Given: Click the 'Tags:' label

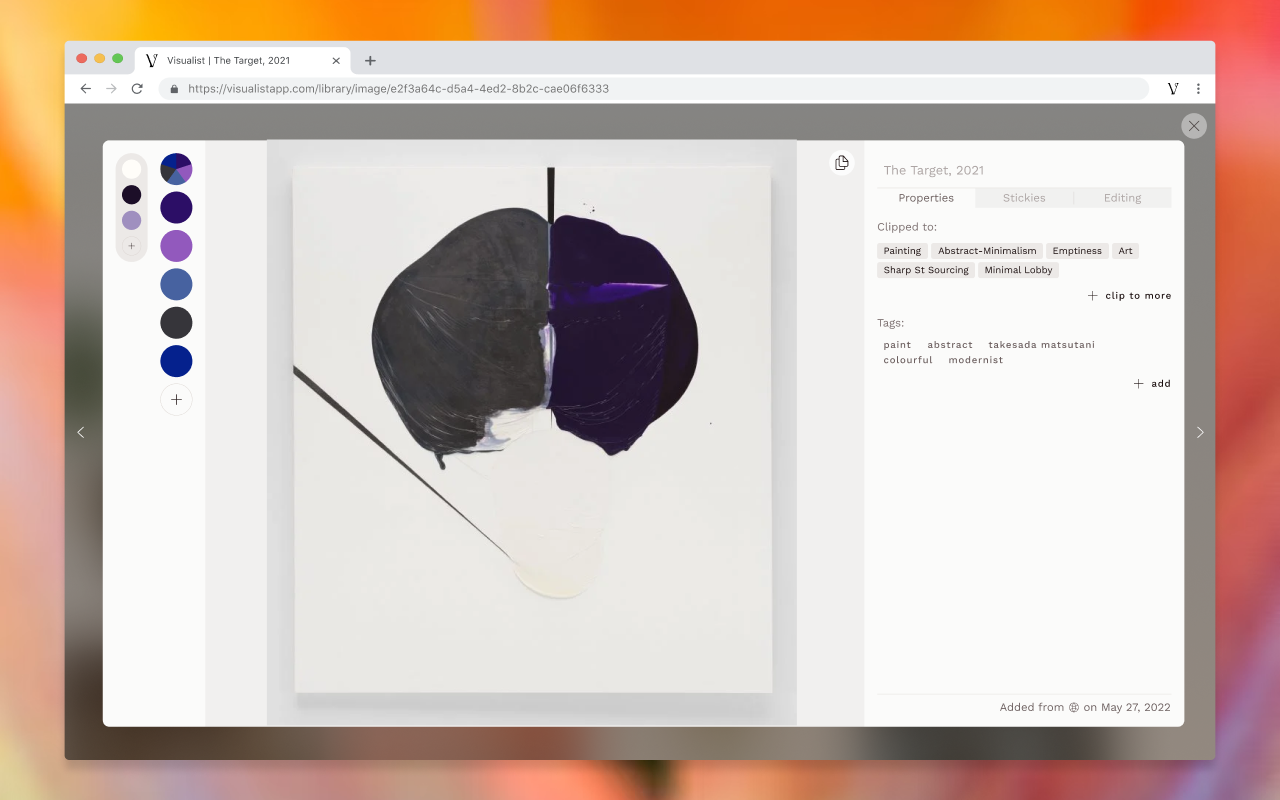Looking at the screenshot, I should (890, 323).
